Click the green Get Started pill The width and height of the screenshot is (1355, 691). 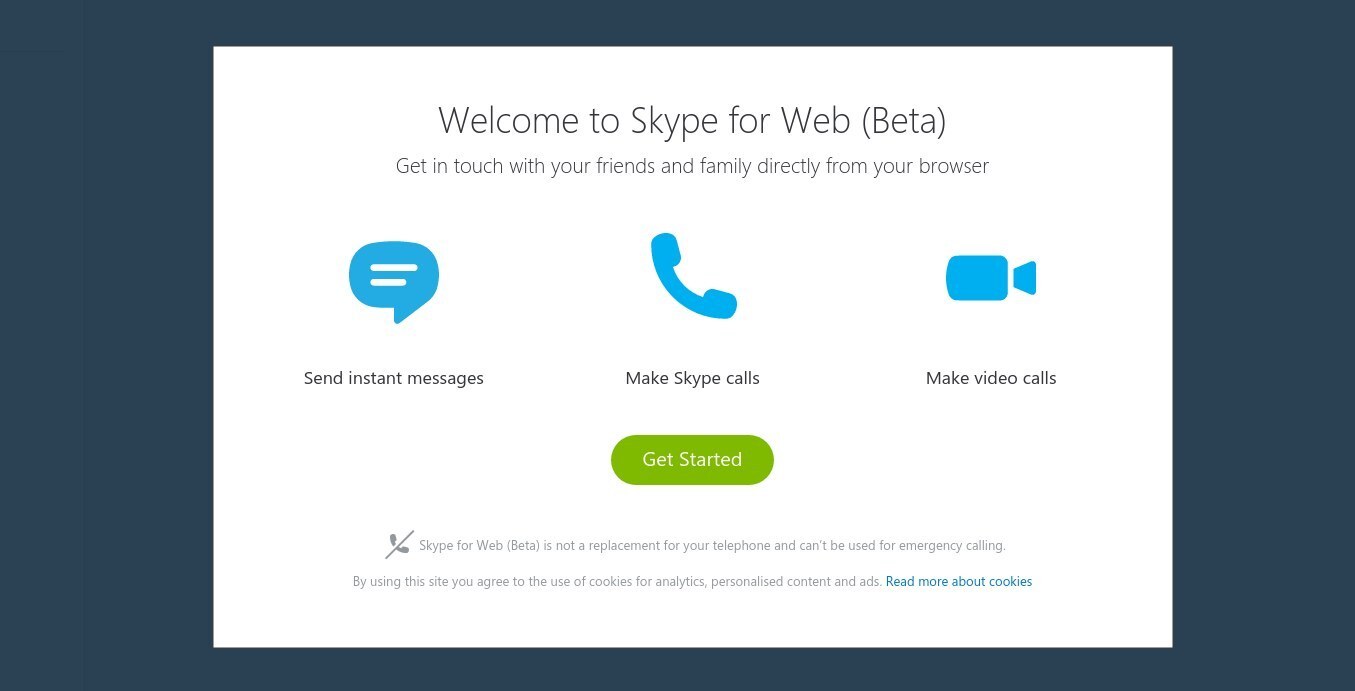point(692,459)
